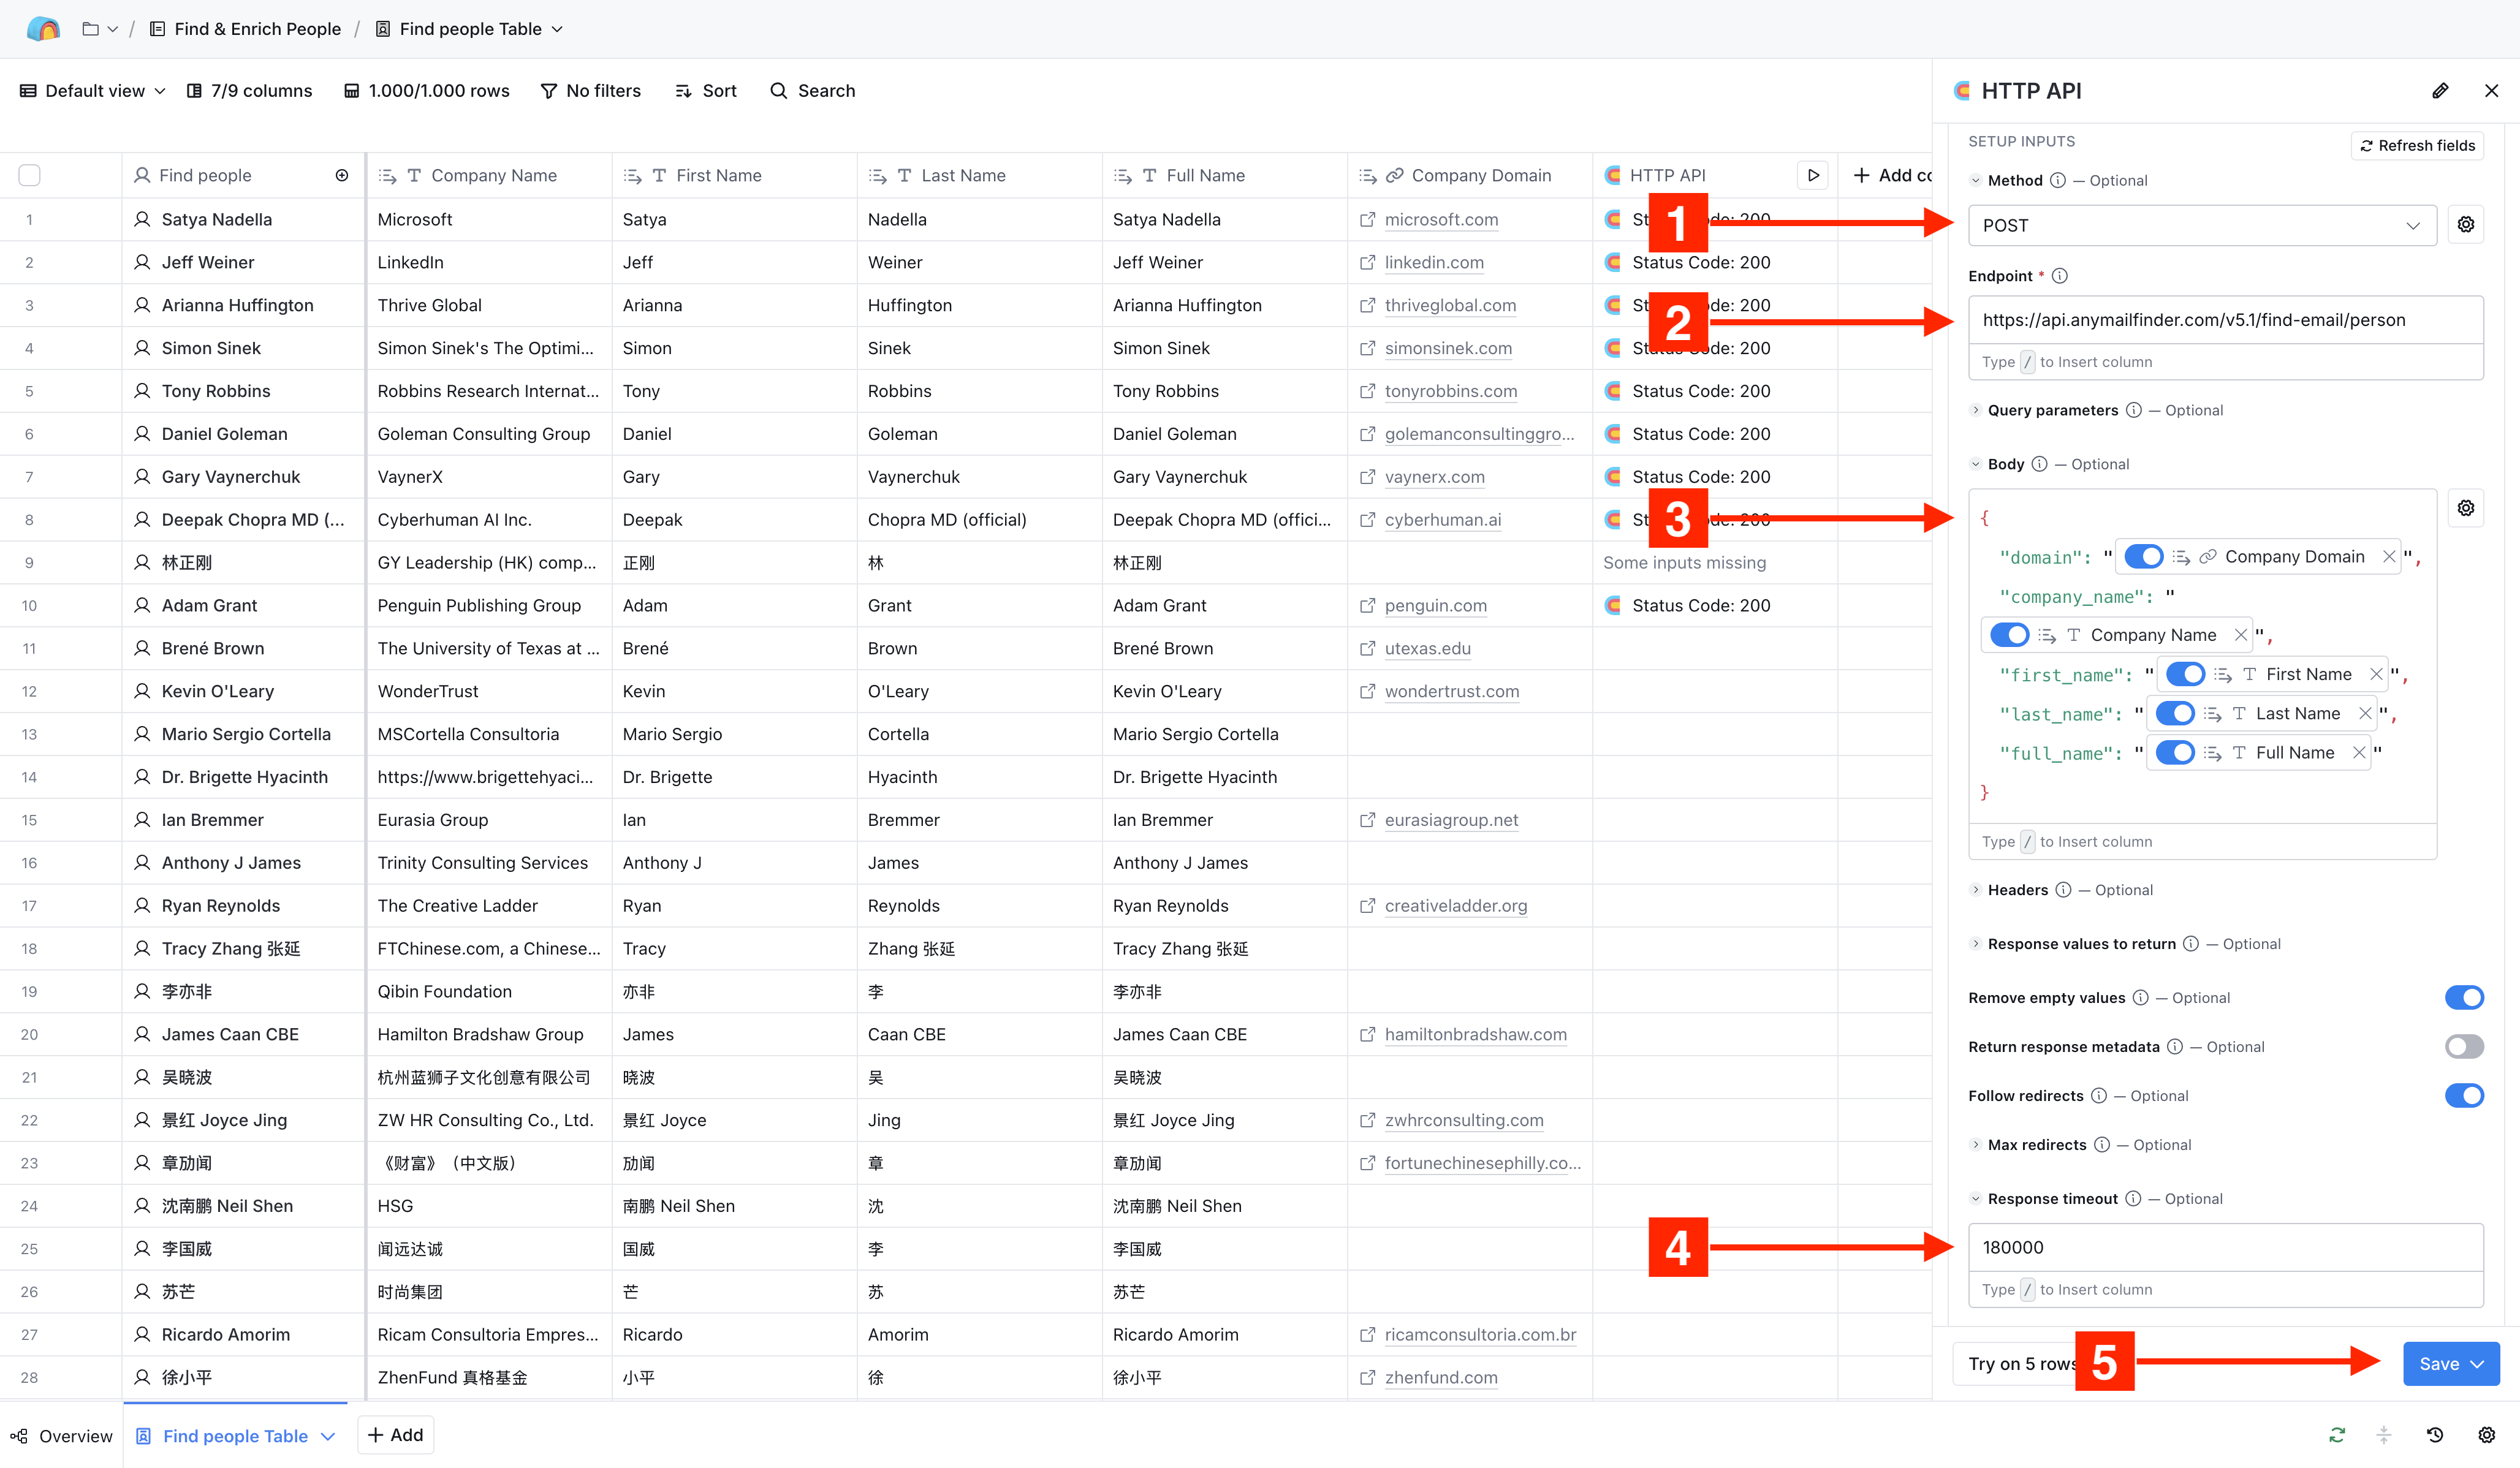This screenshot has height=1468, width=2520.
Task: Switch to the Overview tab
Action: click(62, 1436)
